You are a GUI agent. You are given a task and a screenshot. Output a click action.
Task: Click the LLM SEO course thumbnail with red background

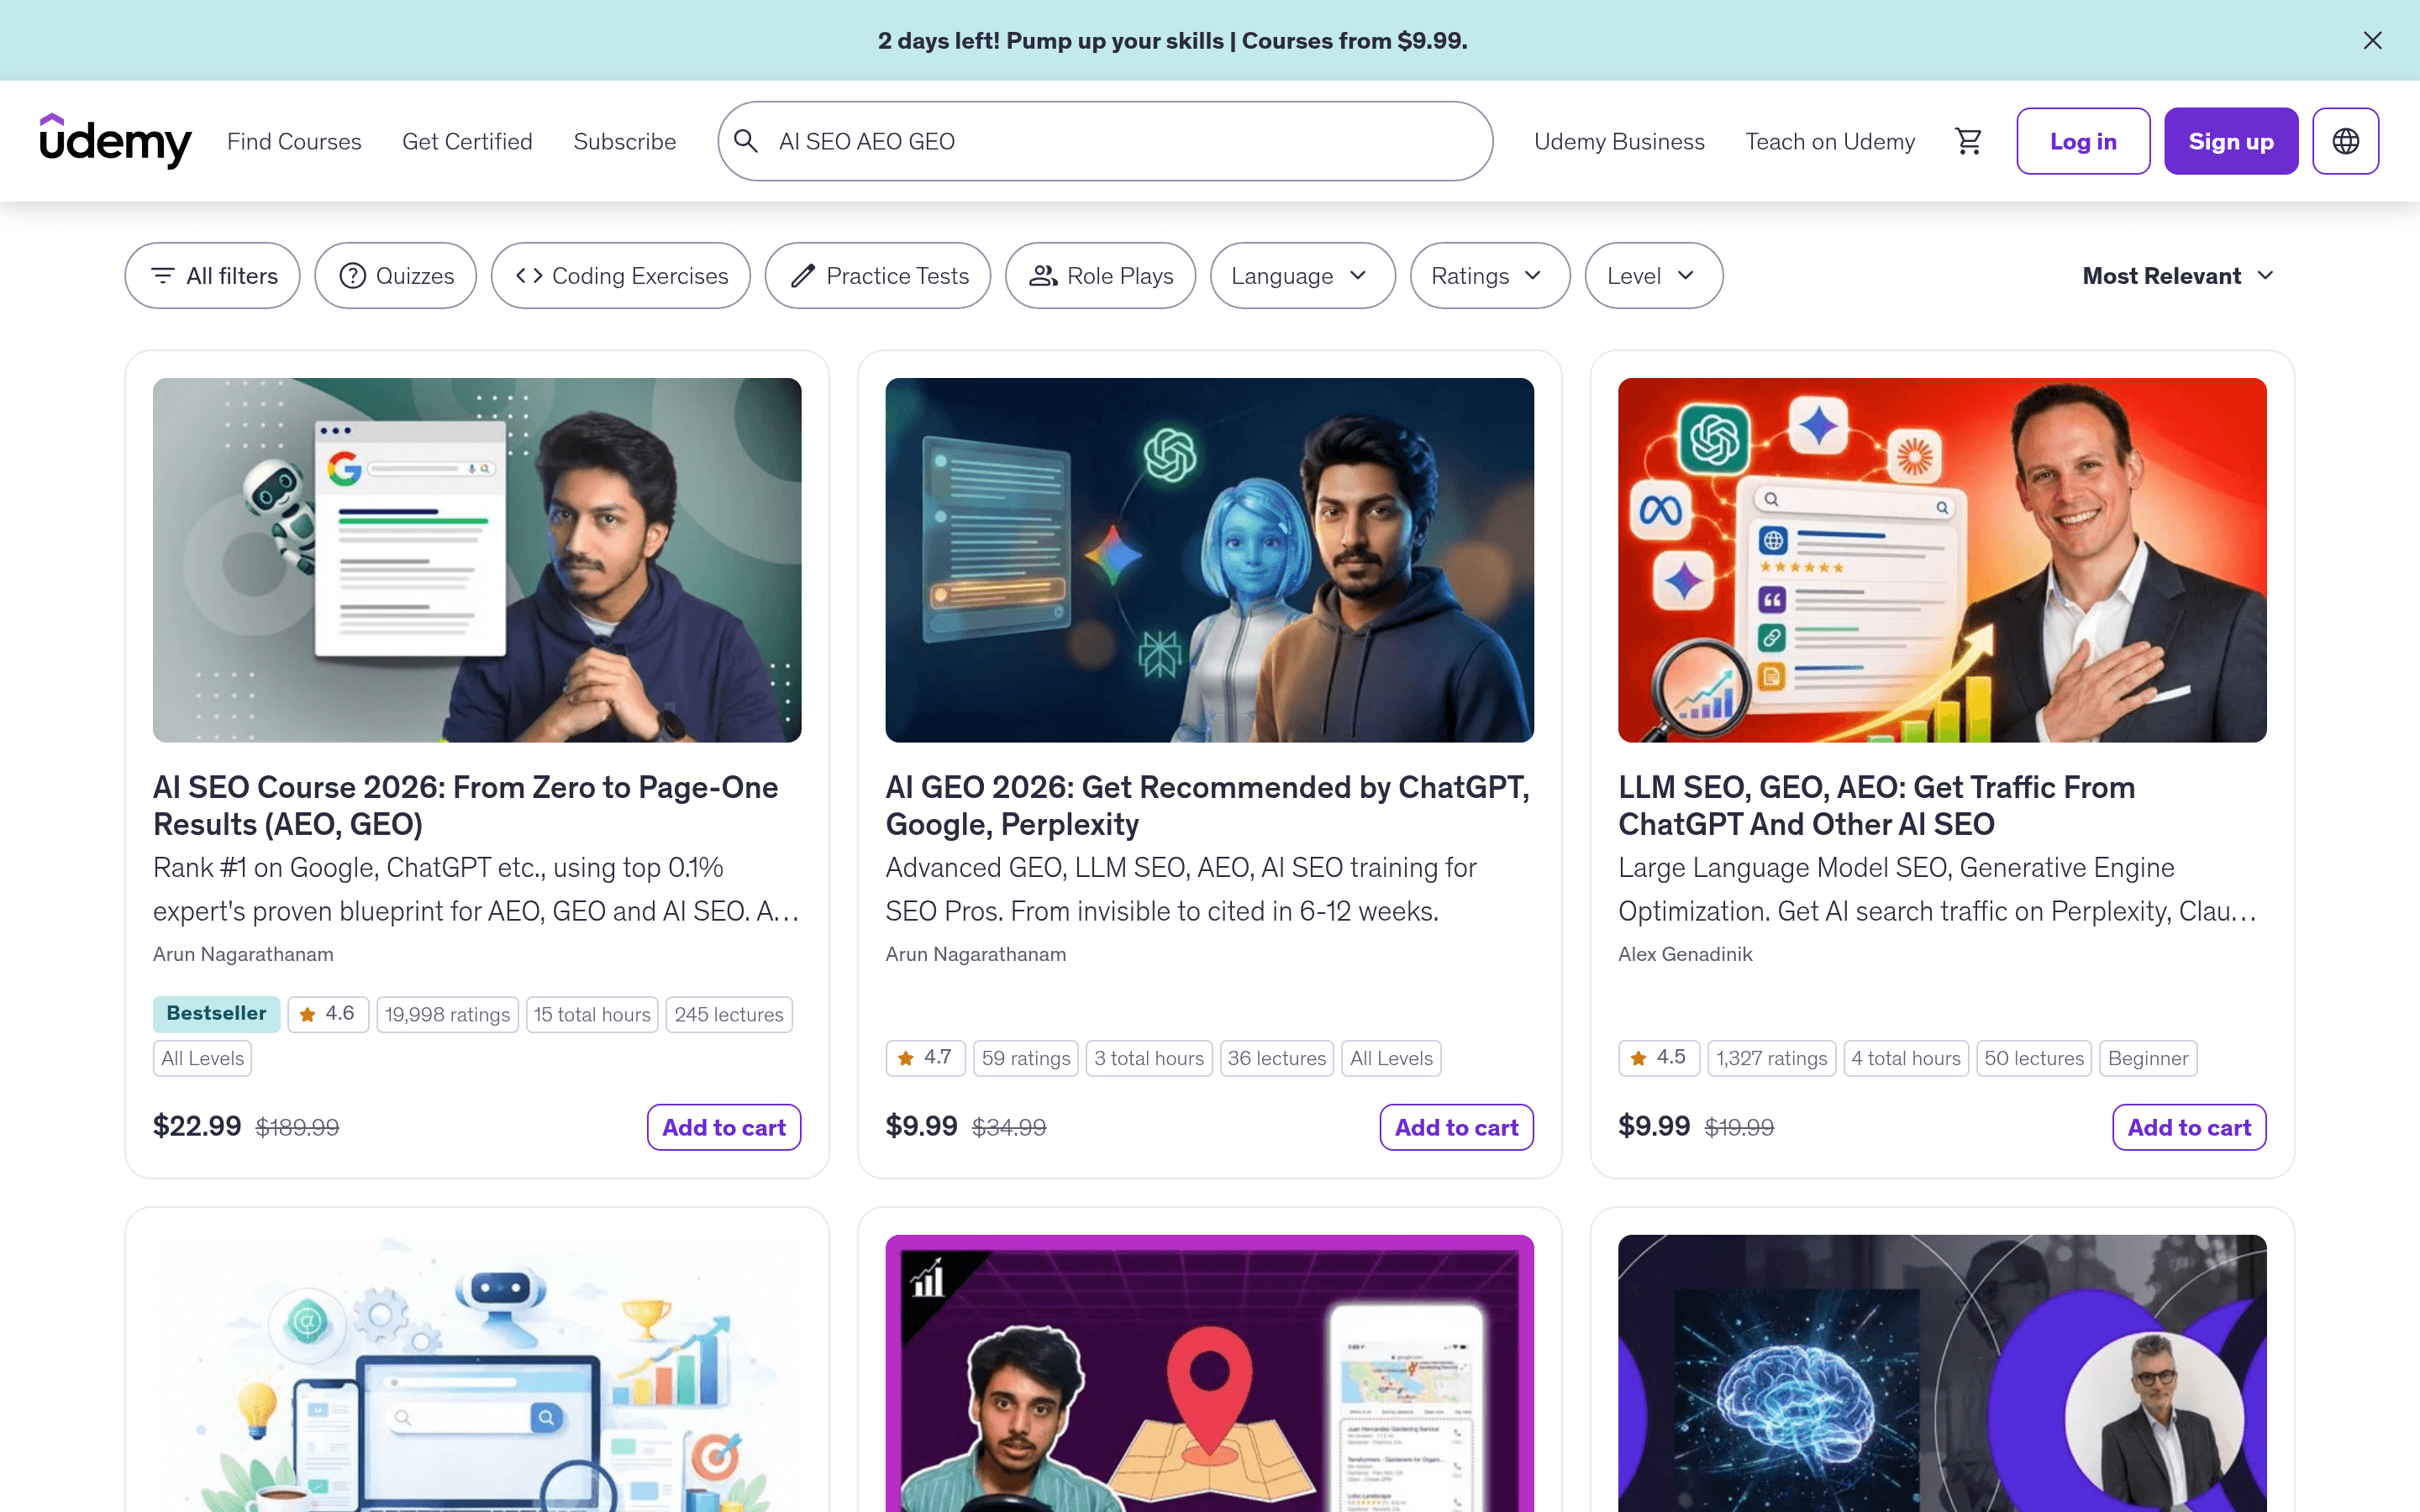pyautogui.click(x=1942, y=560)
